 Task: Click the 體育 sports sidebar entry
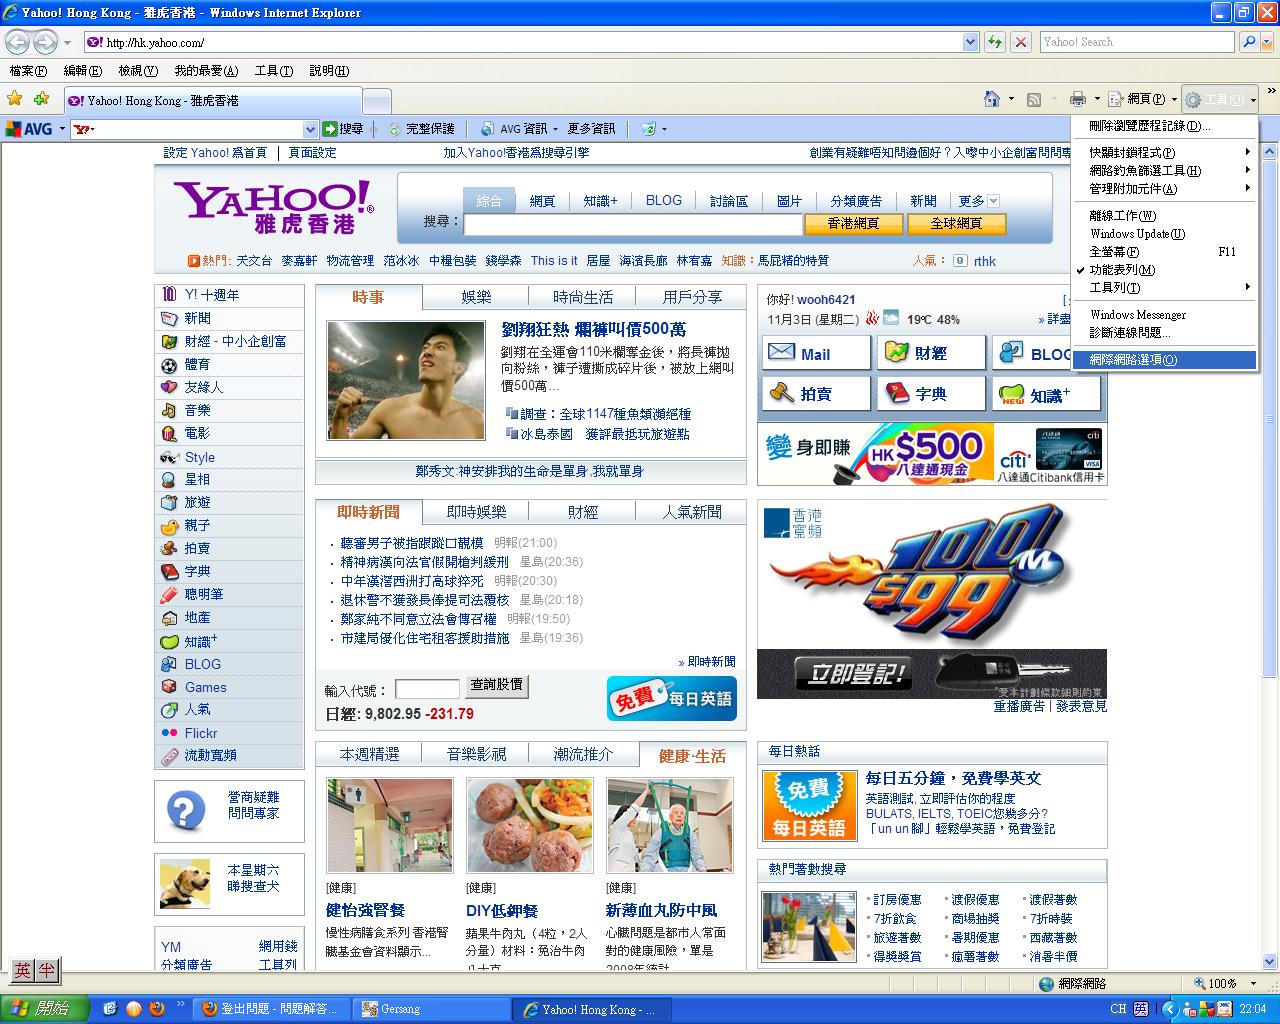[197, 364]
